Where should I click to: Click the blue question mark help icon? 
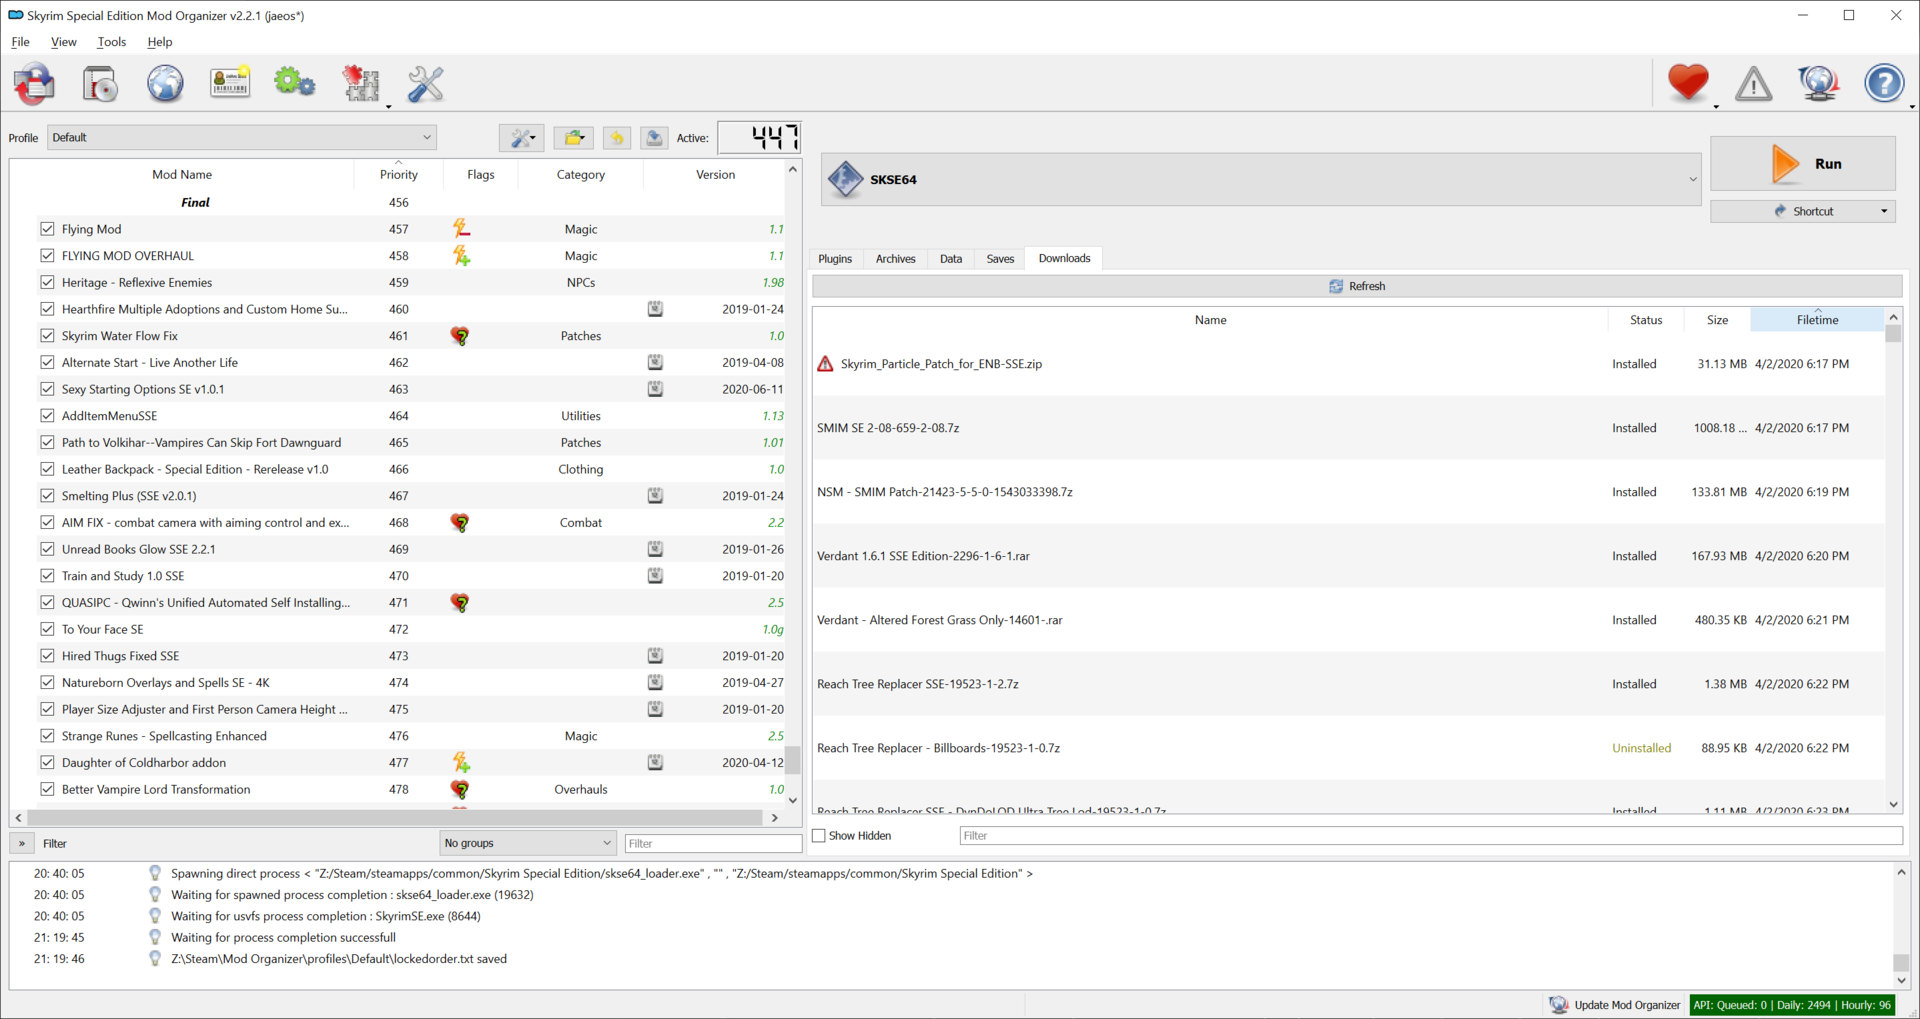(1884, 83)
